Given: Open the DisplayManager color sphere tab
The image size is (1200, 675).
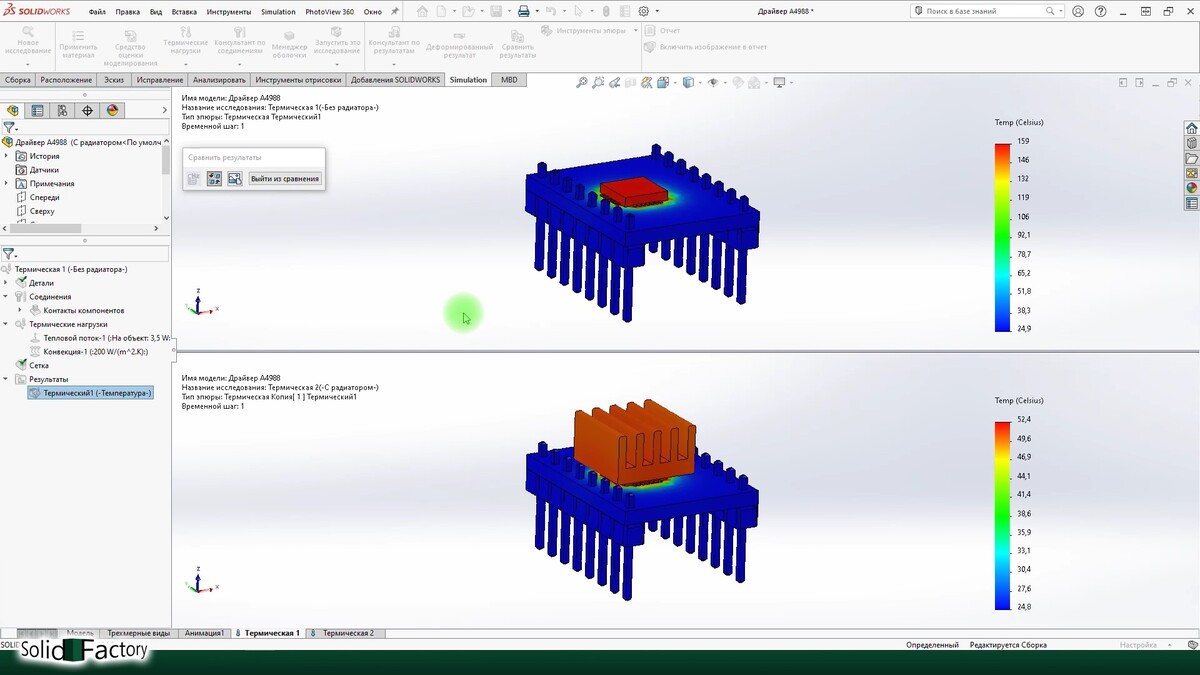Looking at the screenshot, I should tap(112, 111).
